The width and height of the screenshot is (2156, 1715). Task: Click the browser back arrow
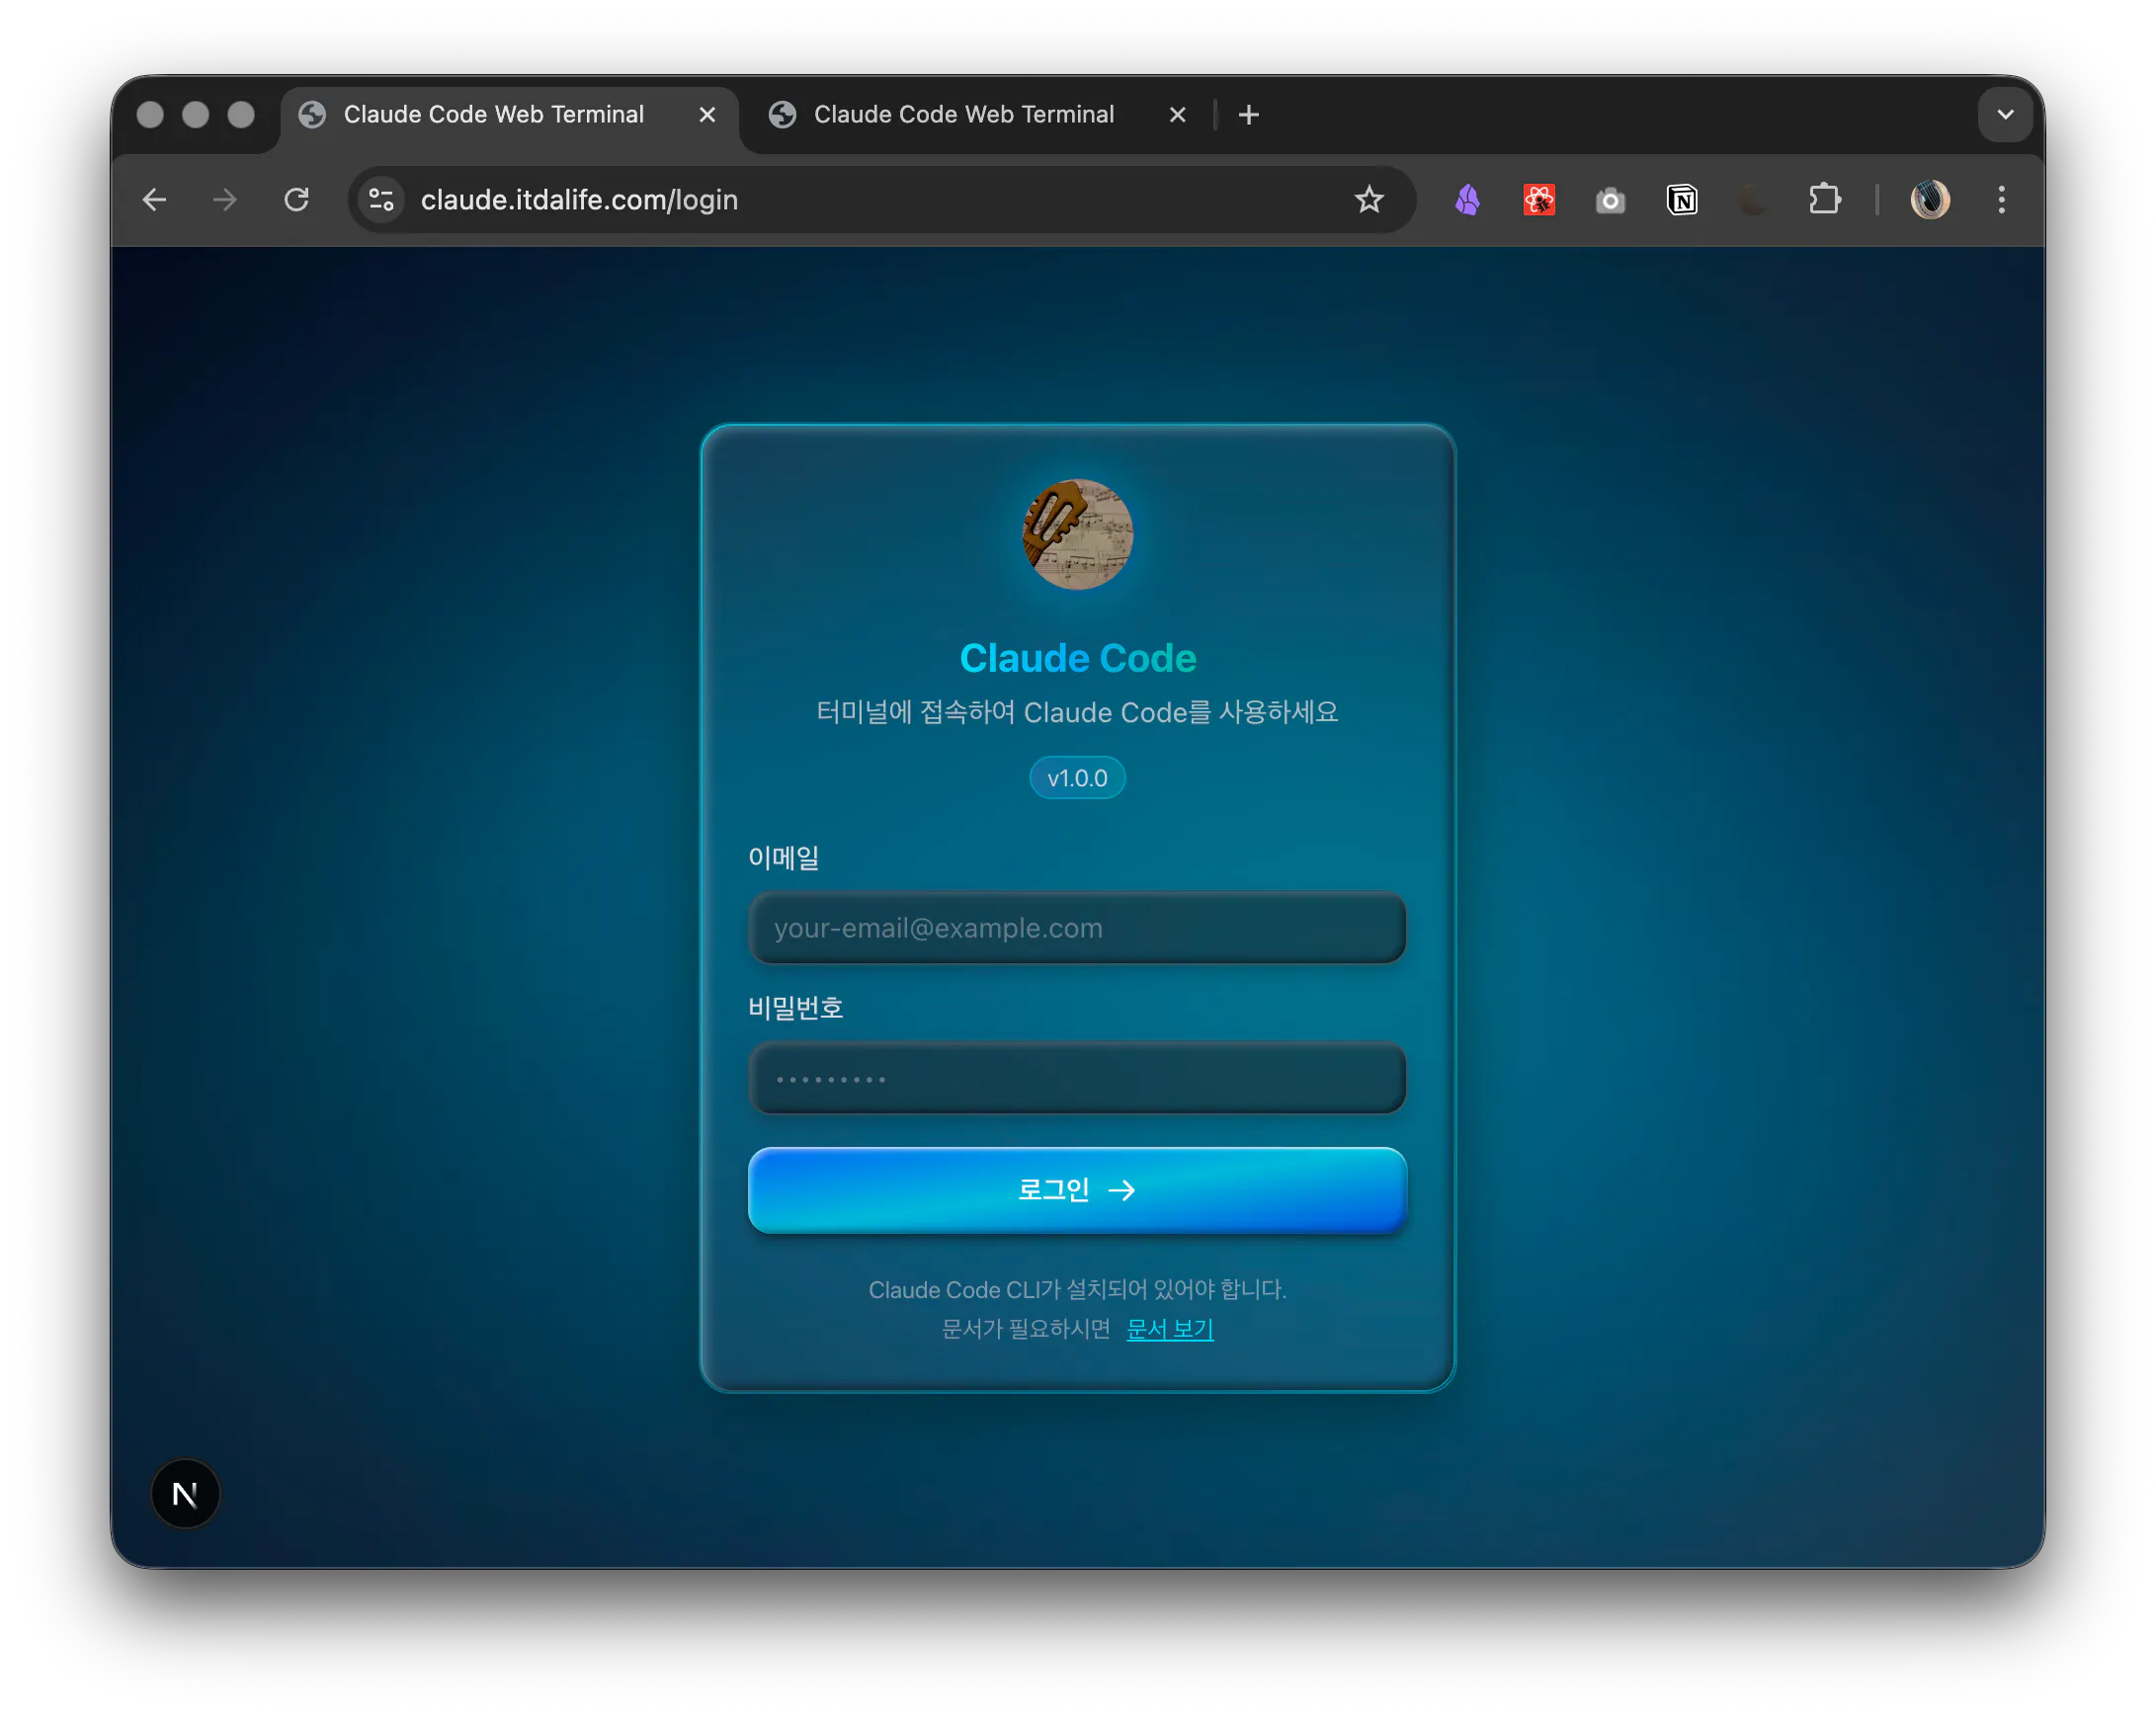[x=154, y=200]
